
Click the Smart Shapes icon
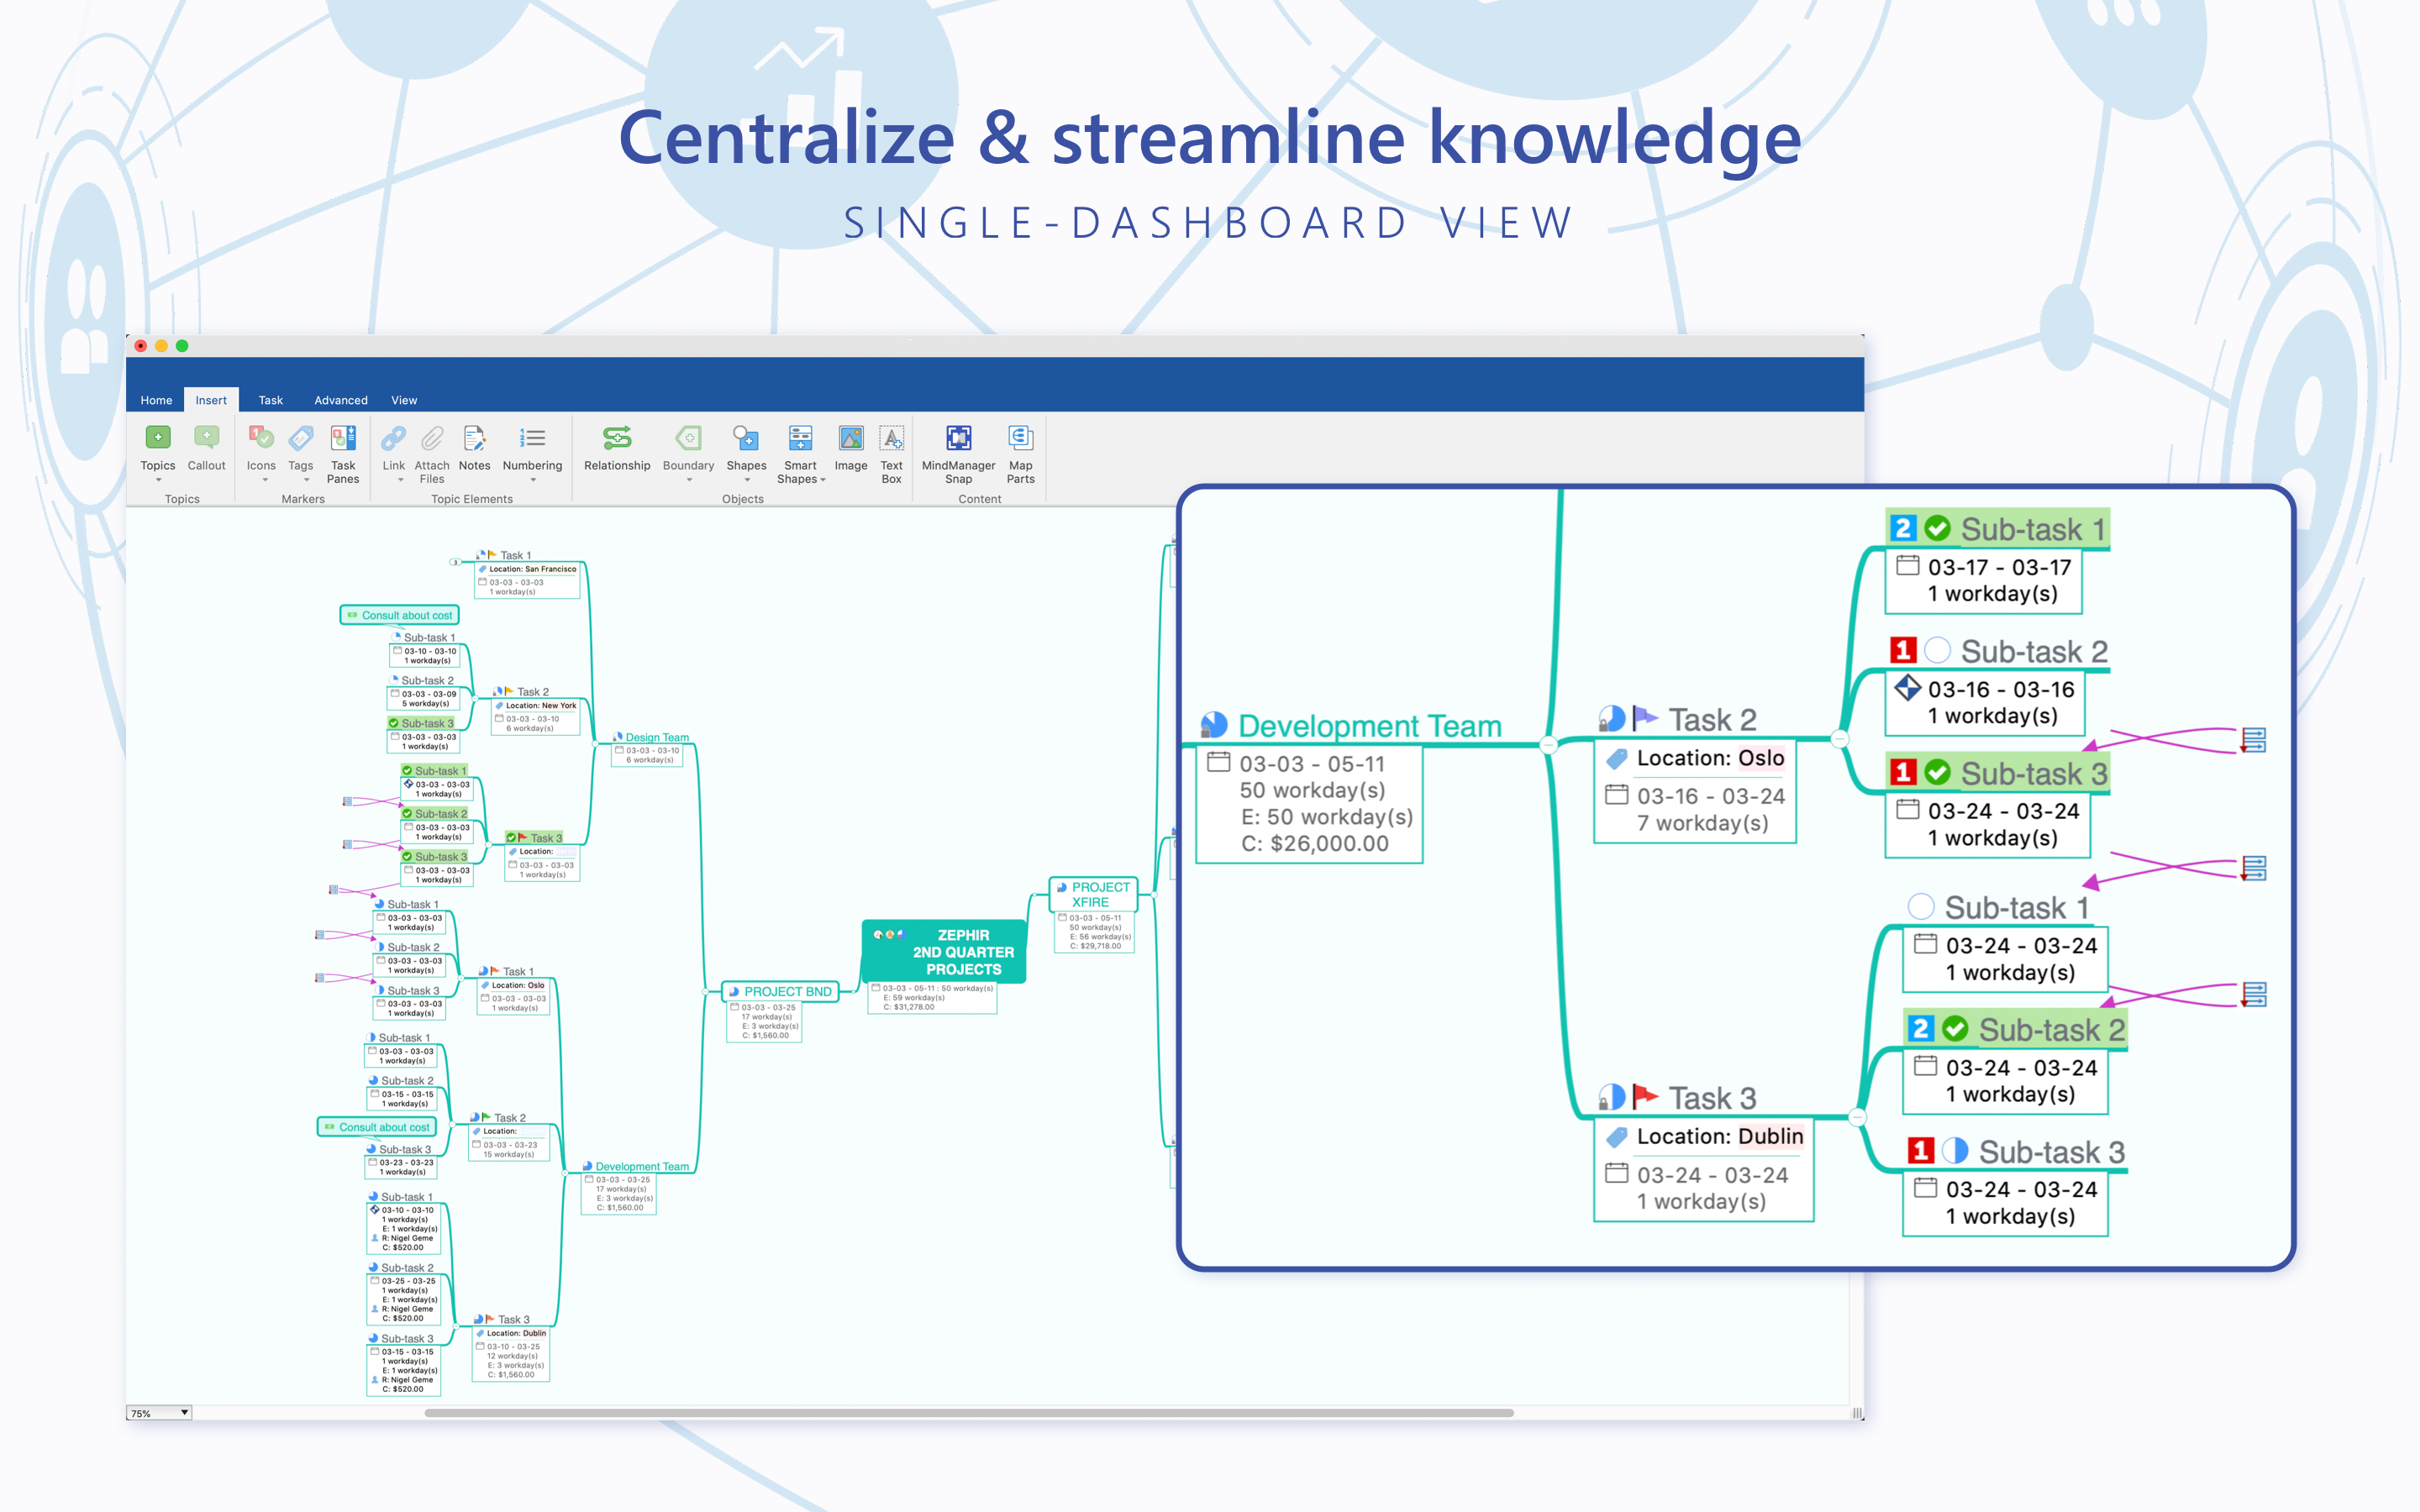point(800,438)
